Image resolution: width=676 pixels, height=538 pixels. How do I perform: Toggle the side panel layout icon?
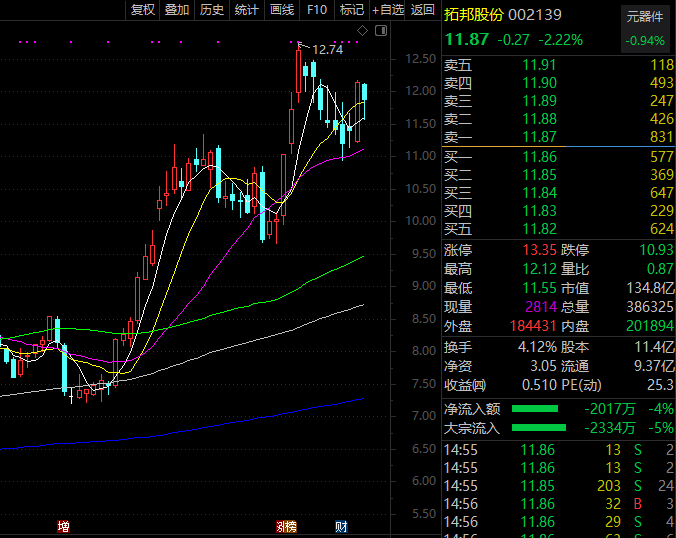pos(381,31)
